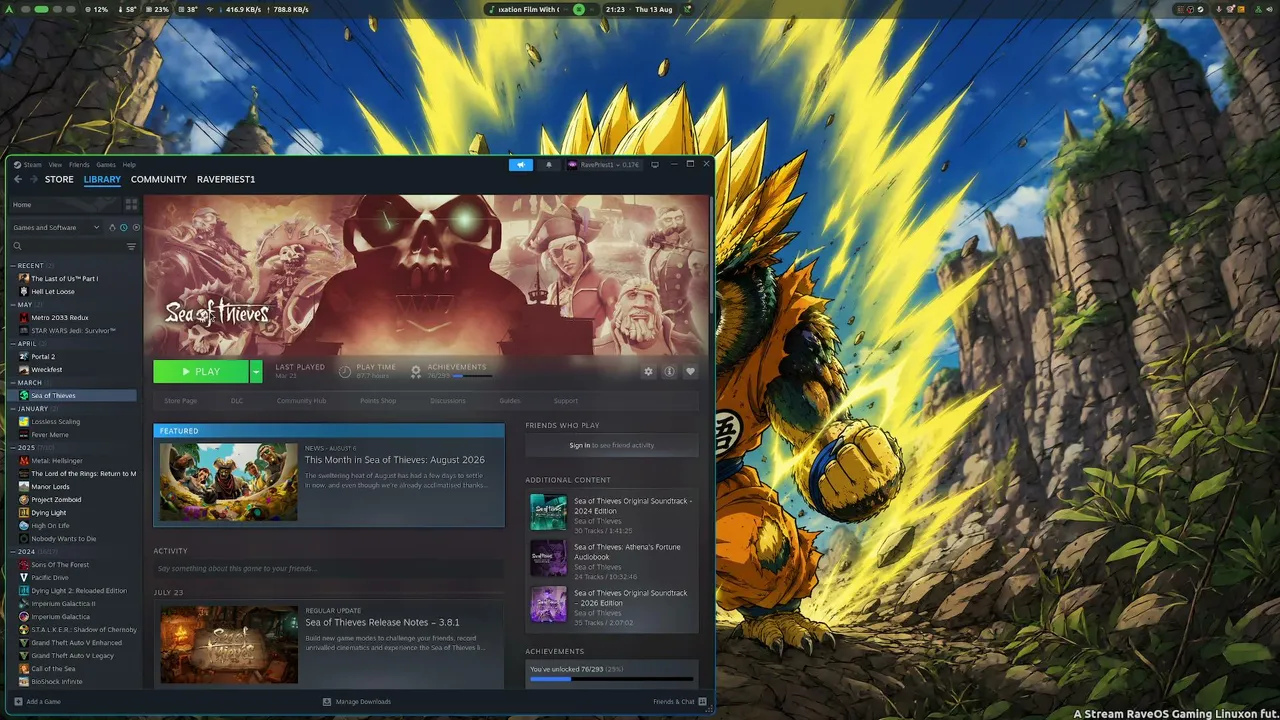Image resolution: width=1280 pixels, height=720 pixels.
Task: Click the Pacific Drive game icon
Action: [24, 578]
